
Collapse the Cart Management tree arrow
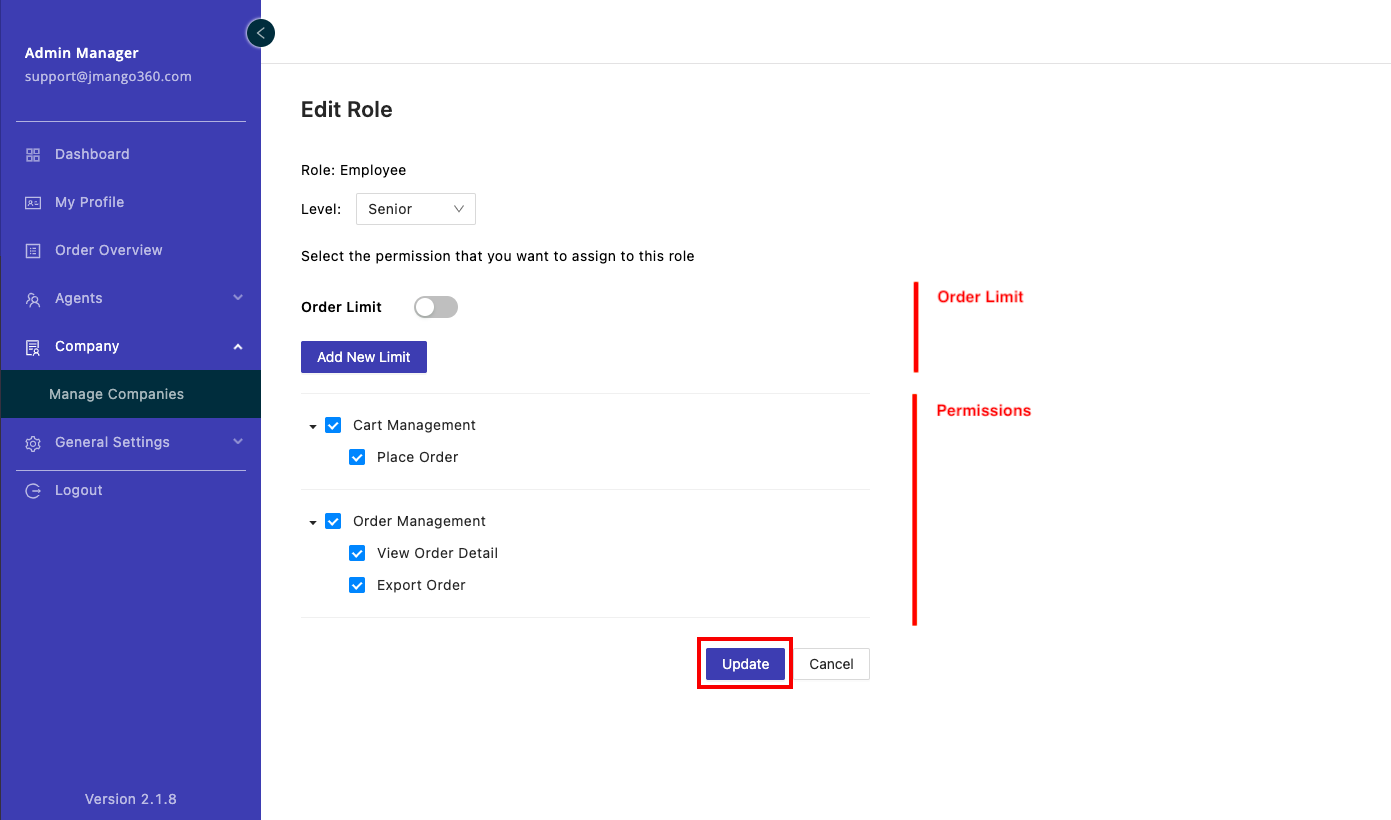313,426
